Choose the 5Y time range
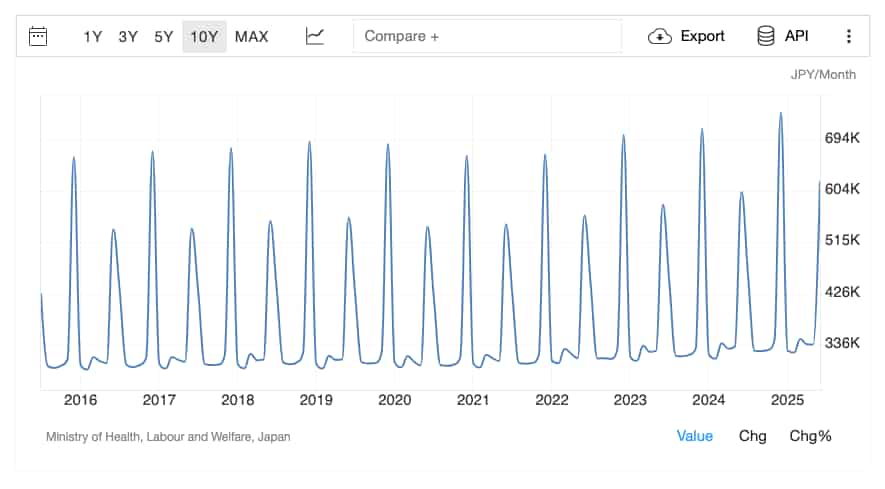This screenshot has width=885, height=489. 164,36
